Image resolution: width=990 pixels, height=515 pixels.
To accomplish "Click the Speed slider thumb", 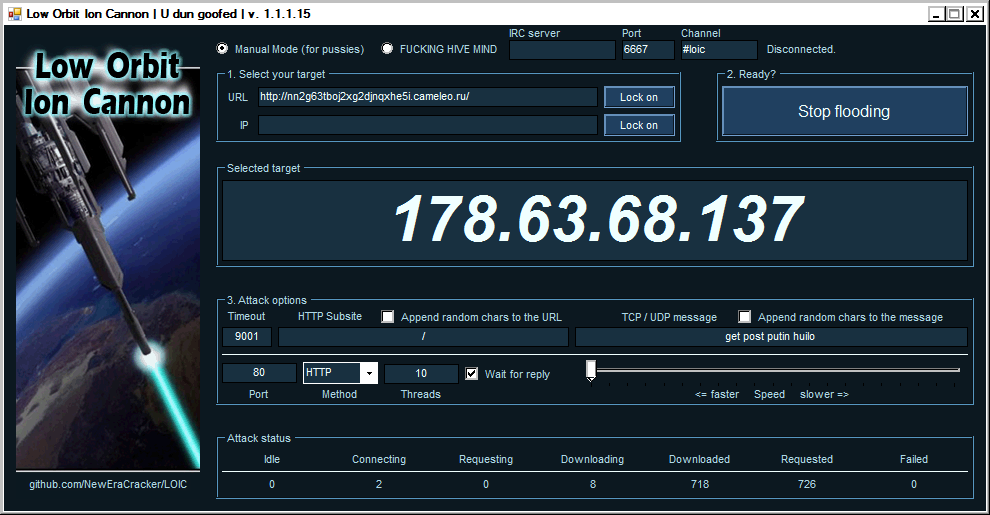I will [x=591, y=371].
